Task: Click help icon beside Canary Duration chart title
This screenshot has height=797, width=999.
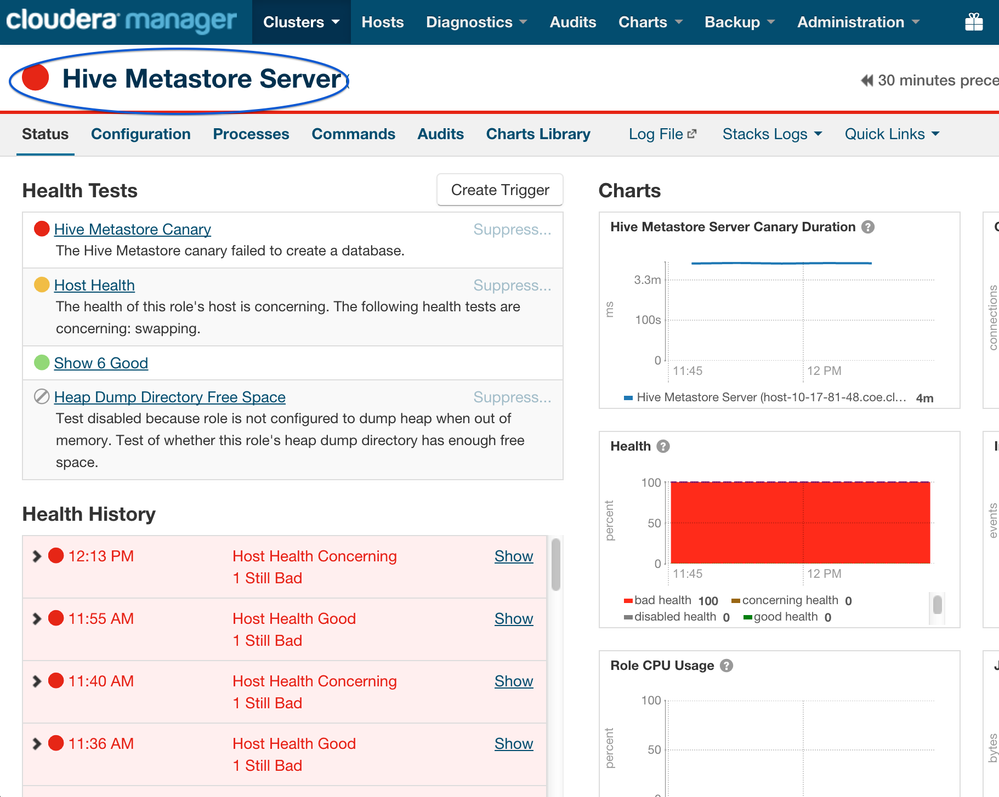Action: pos(868,227)
